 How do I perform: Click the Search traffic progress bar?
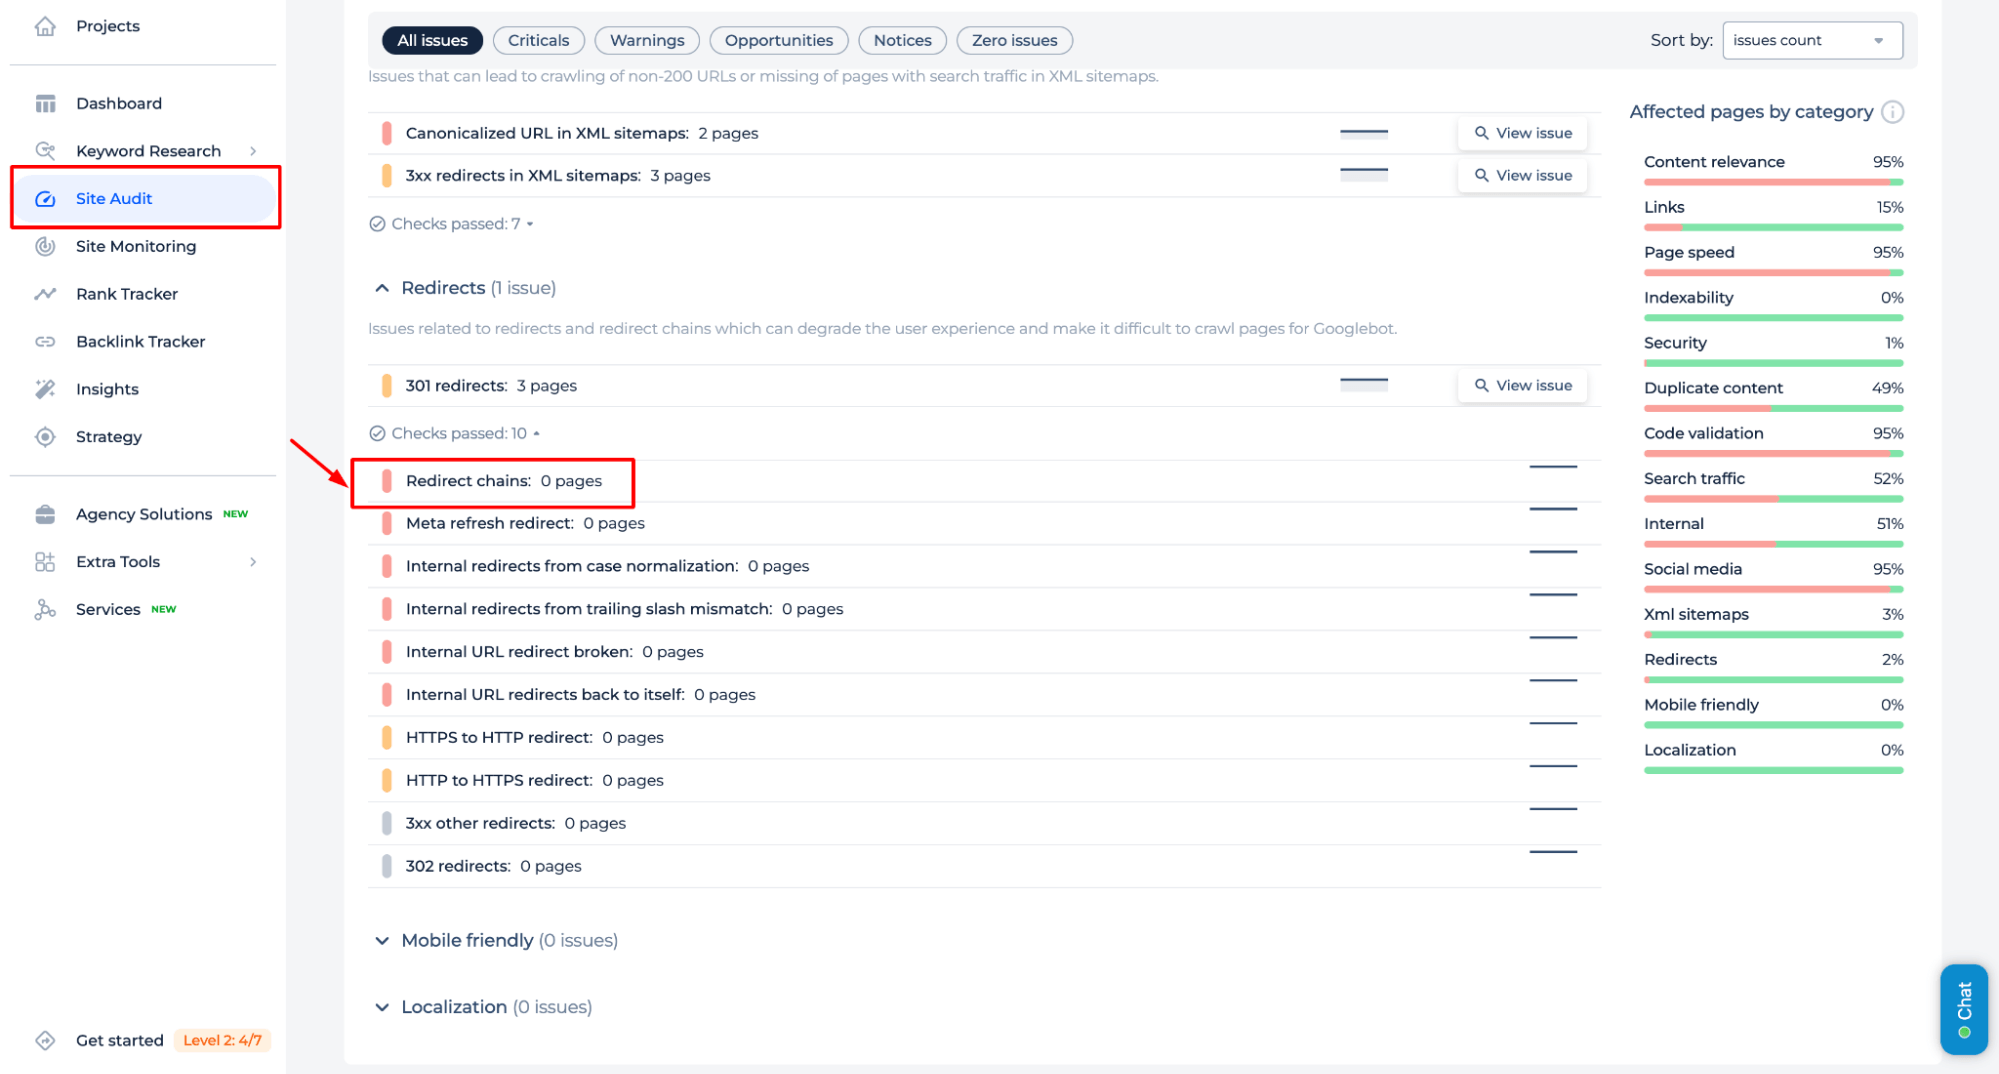point(1773,499)
